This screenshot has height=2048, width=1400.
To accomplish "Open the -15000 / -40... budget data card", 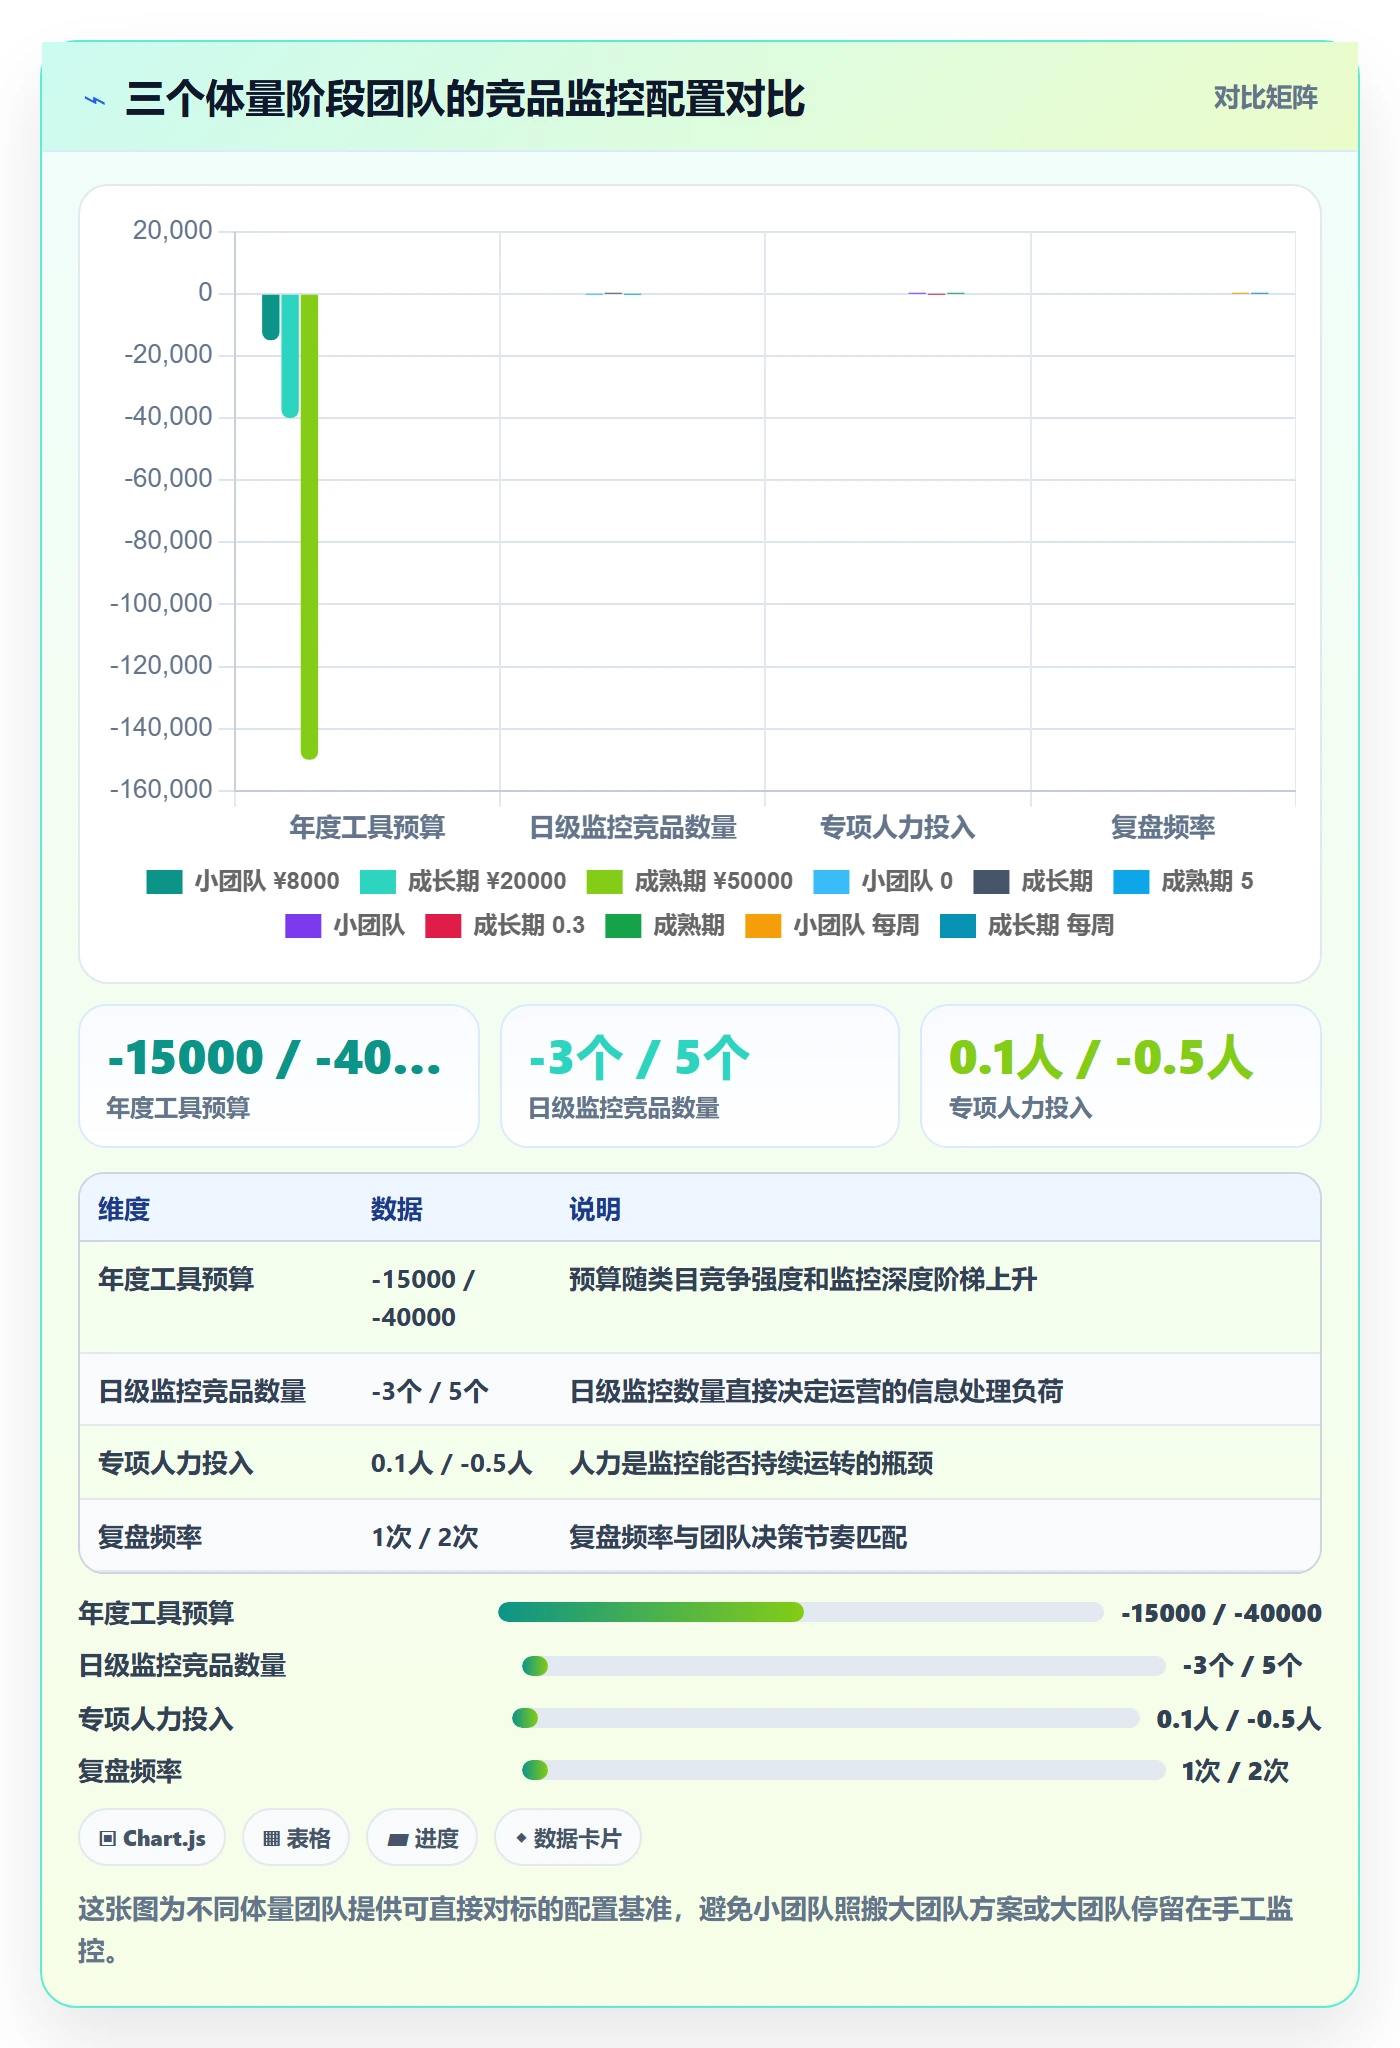I will [279, 1076].
